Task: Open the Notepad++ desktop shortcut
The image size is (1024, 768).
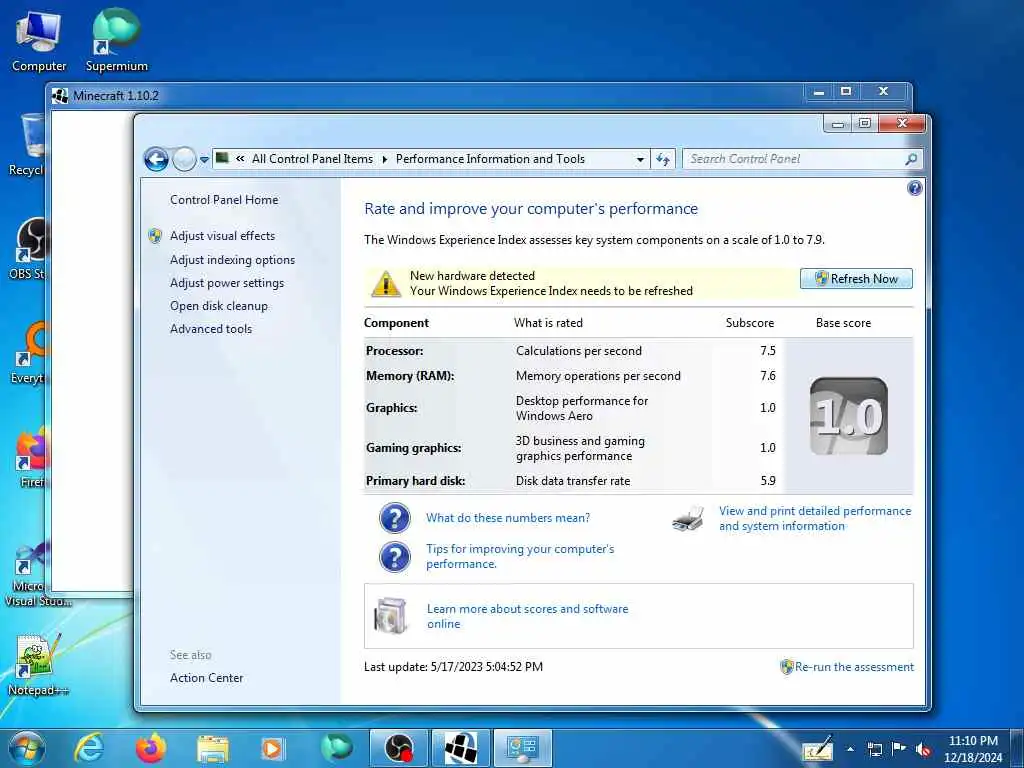Action: click(x=36, y=664)
